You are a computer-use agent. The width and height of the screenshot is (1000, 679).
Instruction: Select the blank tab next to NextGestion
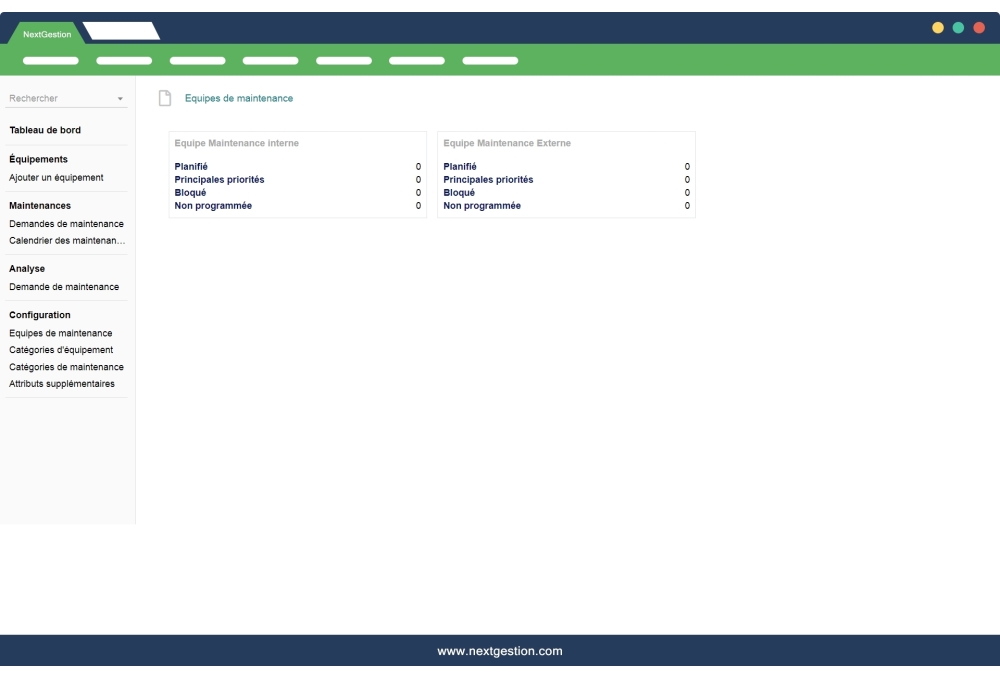pos(121,32)
